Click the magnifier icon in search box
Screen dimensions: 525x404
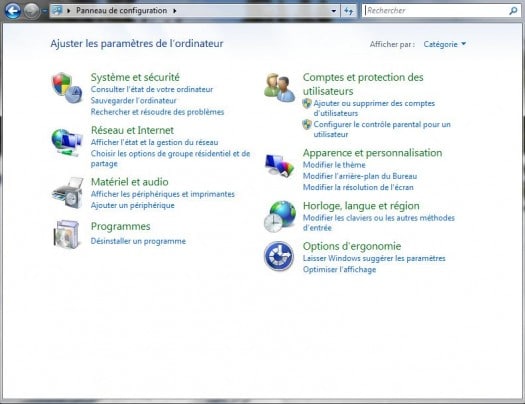click(513, 11)
